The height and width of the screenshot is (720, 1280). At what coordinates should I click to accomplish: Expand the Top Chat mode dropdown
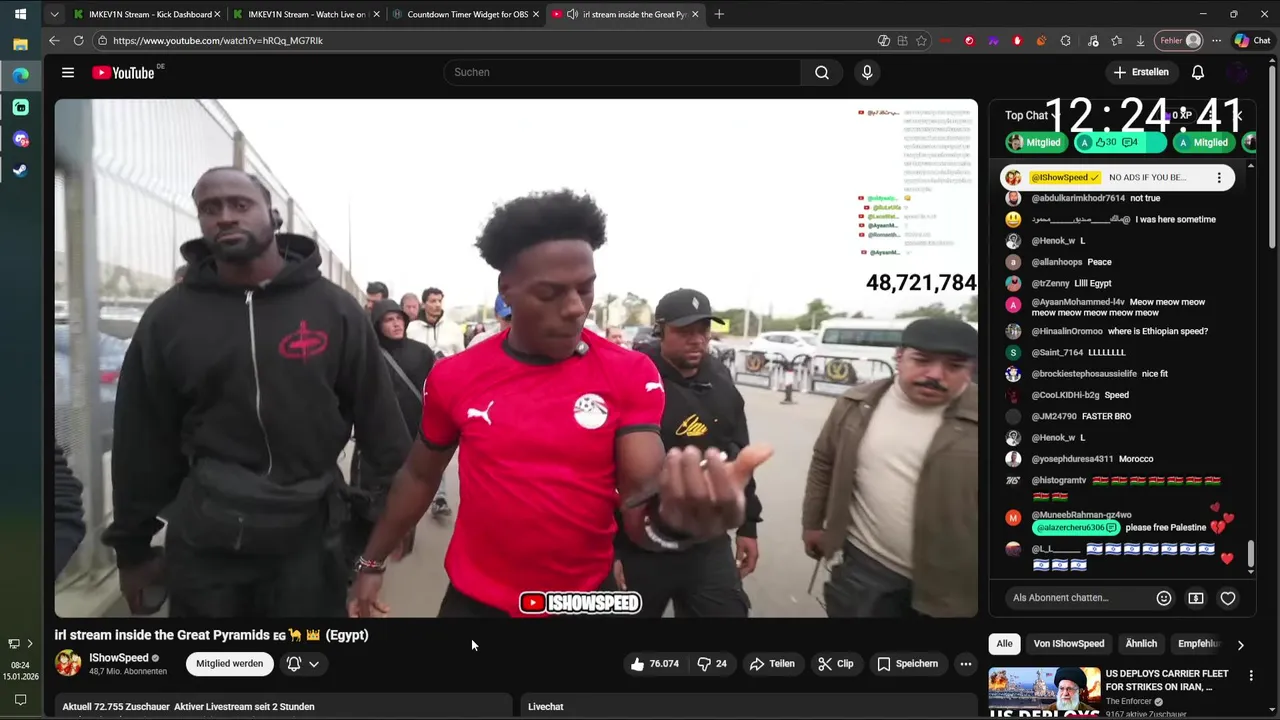tap(1033, 116)
